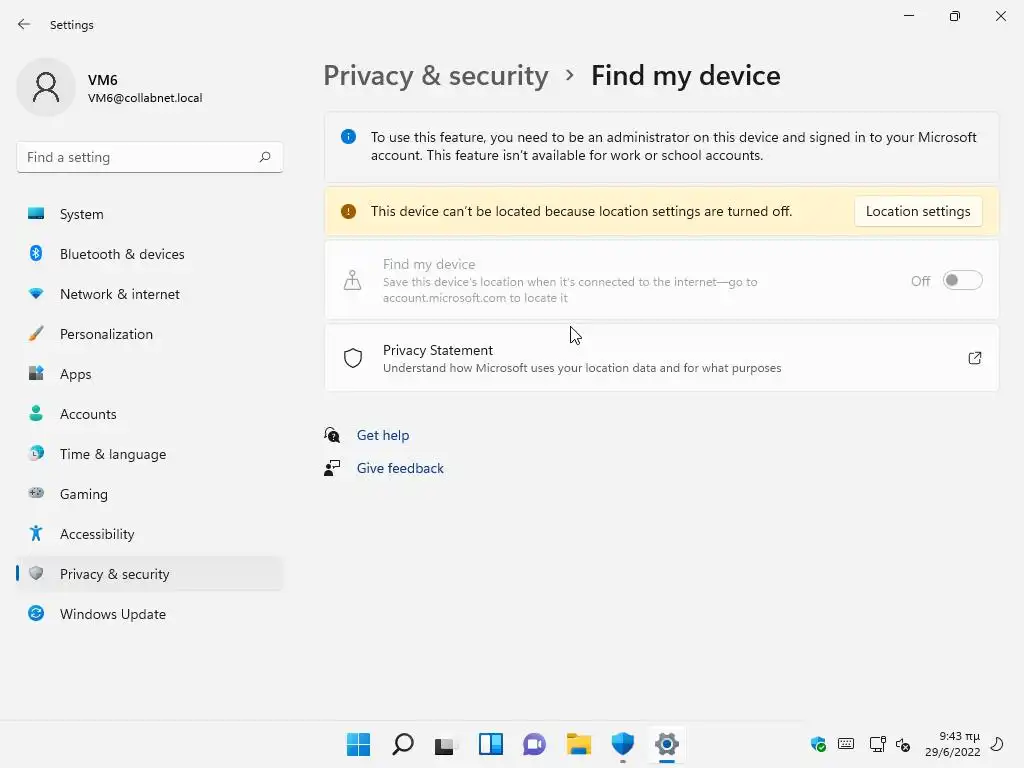Open the System settings category
Image resolution: width=1024 pixels, height=768 pixels.
point(81,214)
